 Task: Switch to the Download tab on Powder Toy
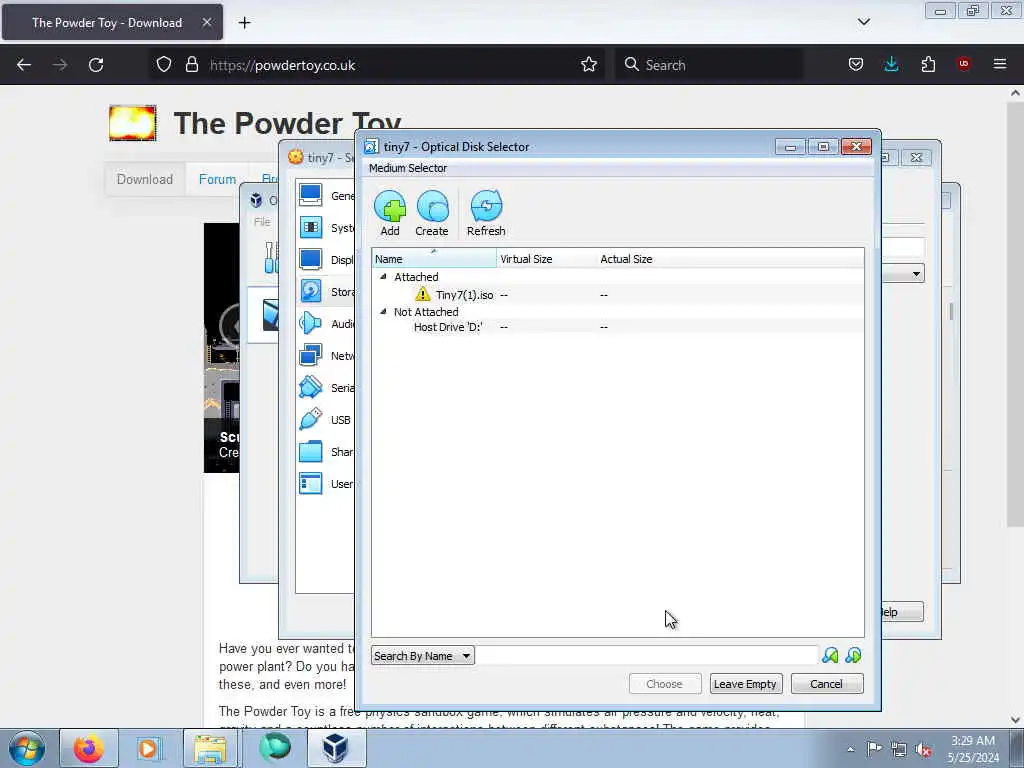click(145, 179)
